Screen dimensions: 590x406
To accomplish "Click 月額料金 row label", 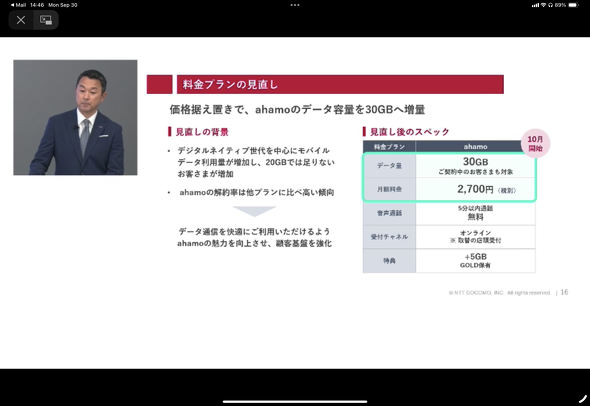I will coord(389,189).
